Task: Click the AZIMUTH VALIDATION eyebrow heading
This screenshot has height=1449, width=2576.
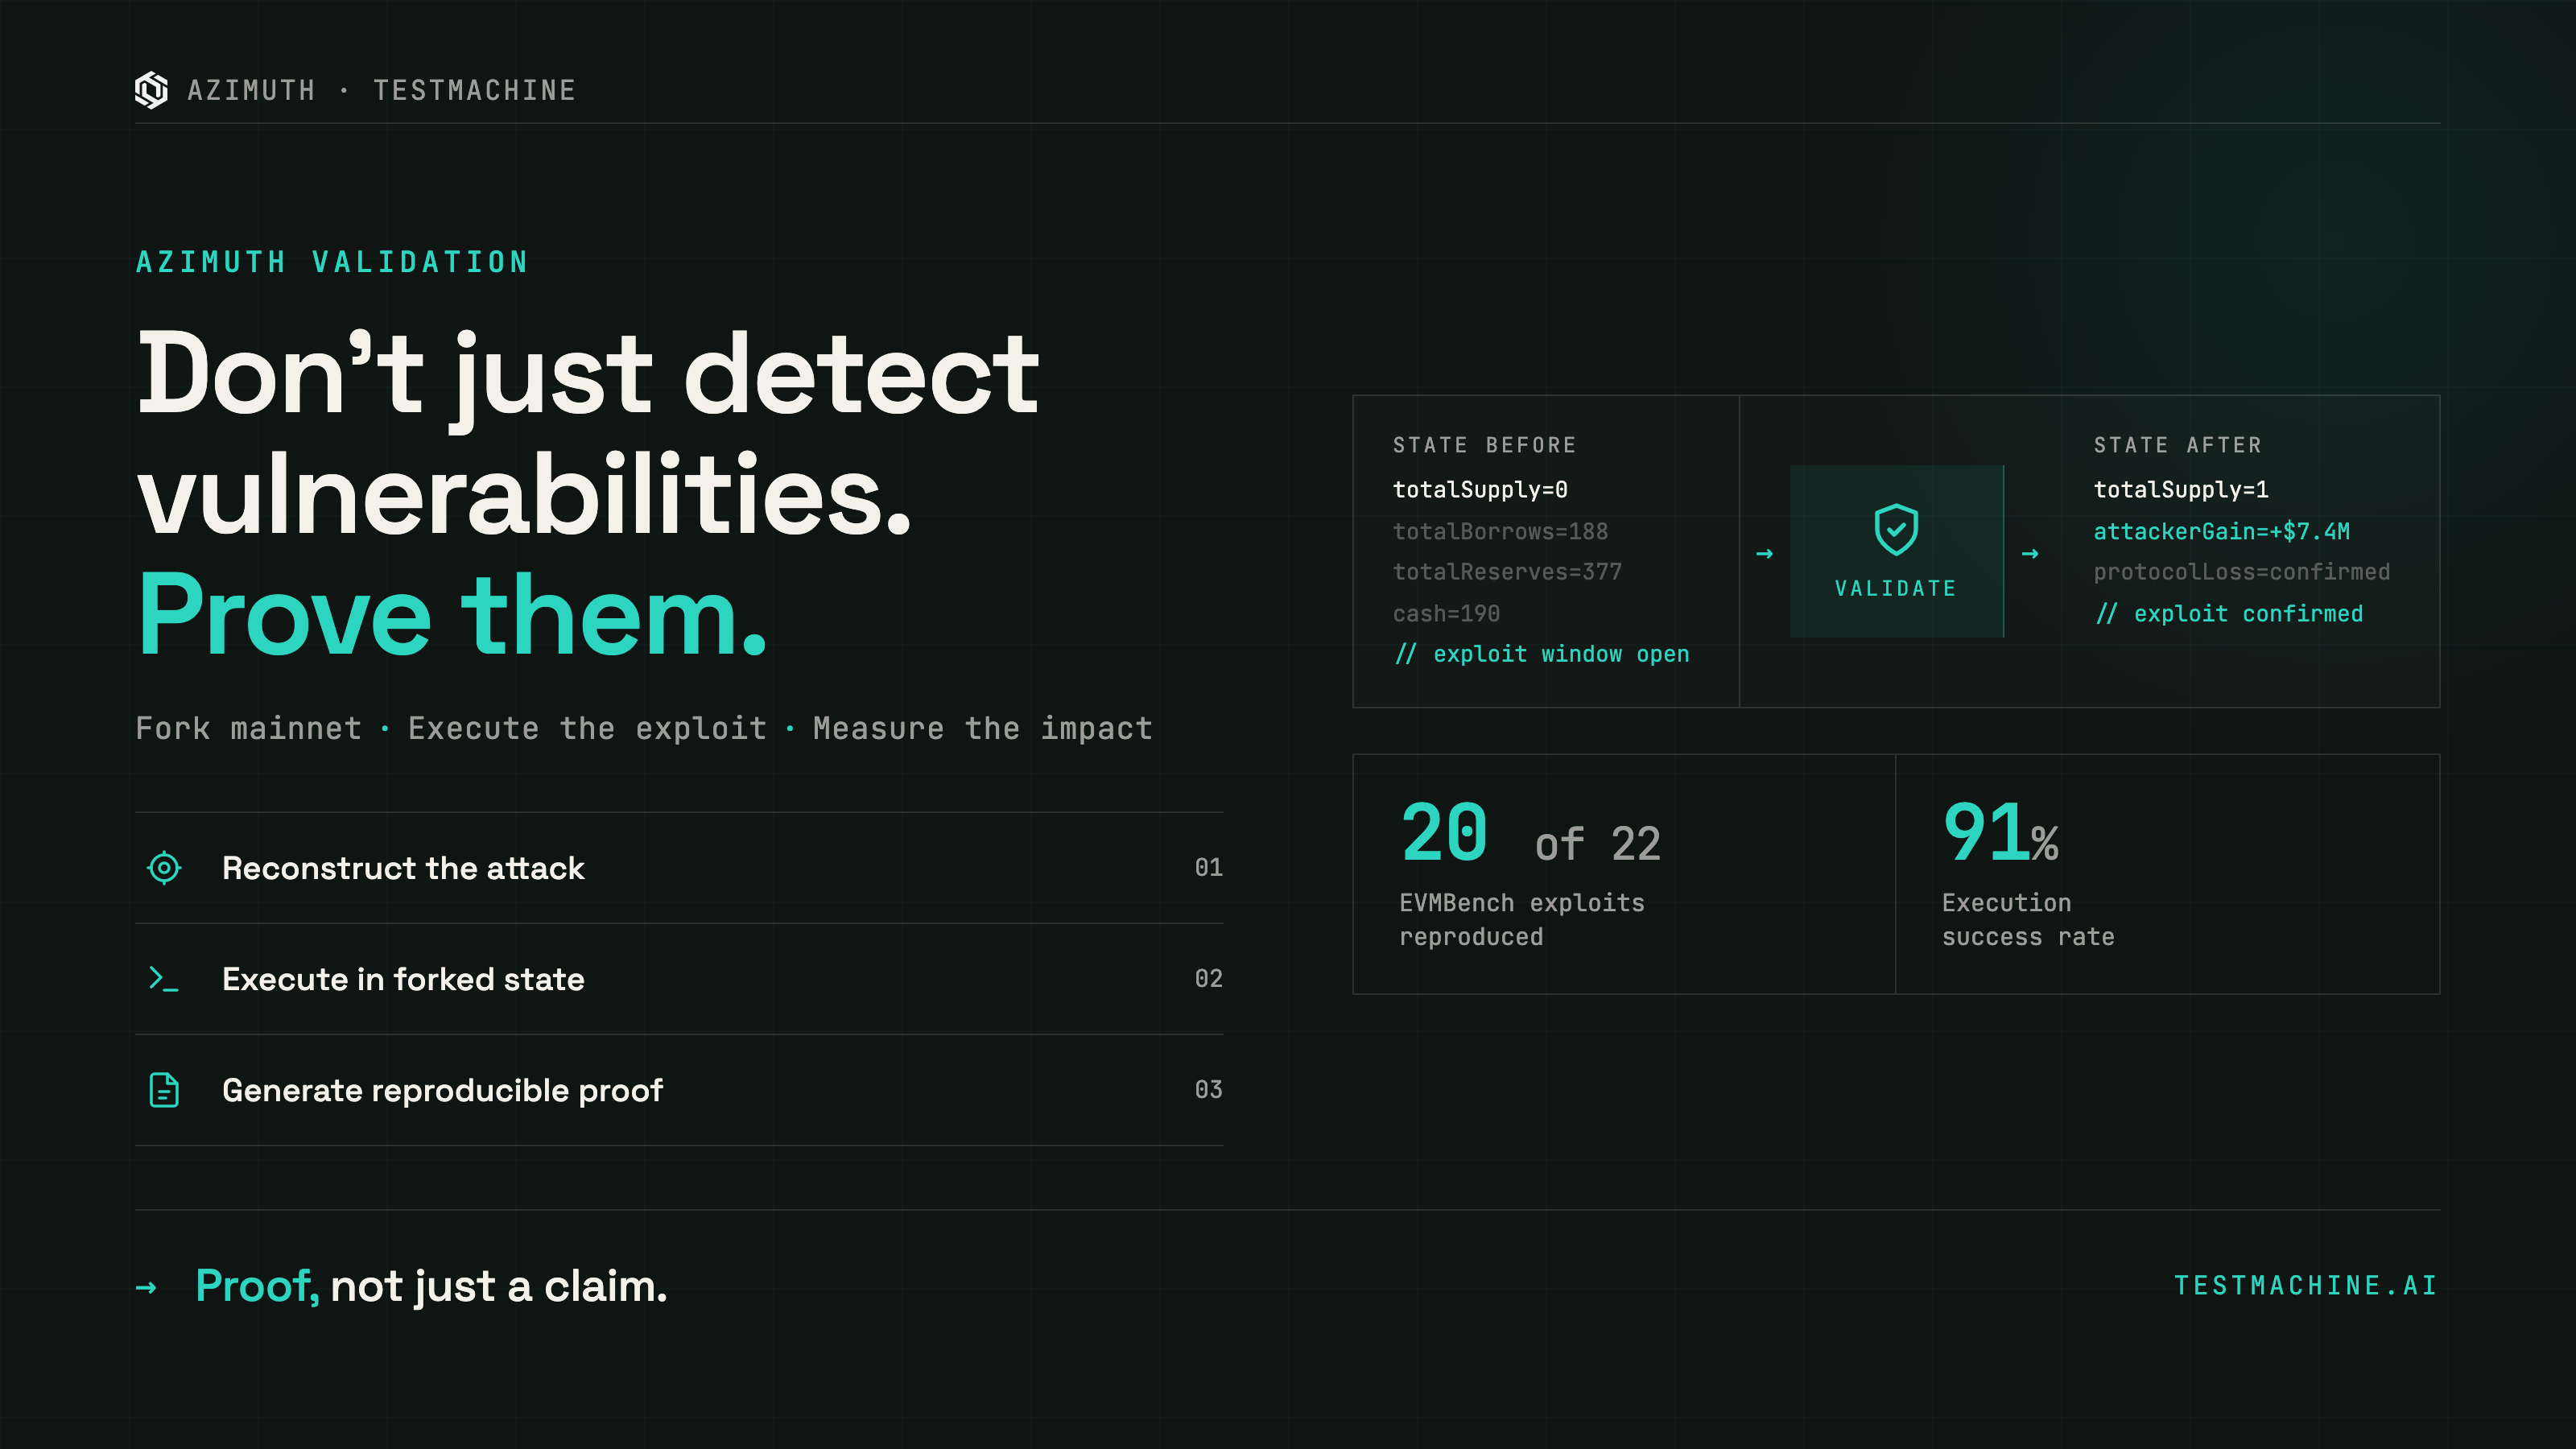Action: 332,262
